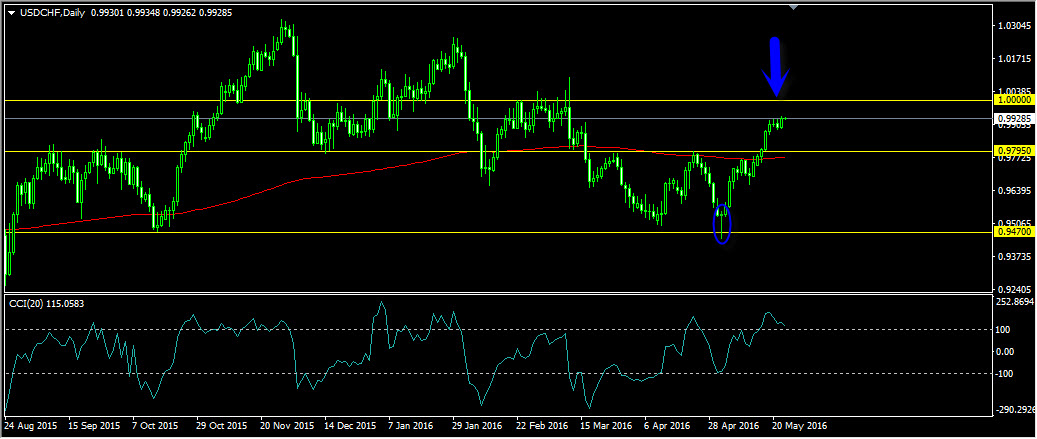Click the 1.03045 price axis value

[x=1015, y=27]
